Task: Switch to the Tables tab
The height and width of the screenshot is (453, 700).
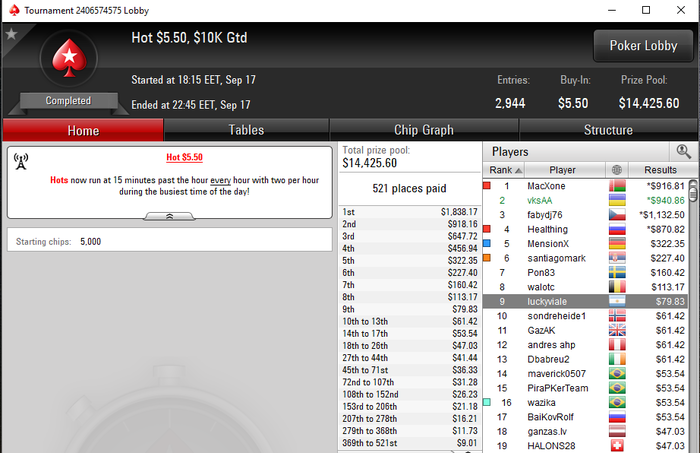Action: (x=246, y=130)
